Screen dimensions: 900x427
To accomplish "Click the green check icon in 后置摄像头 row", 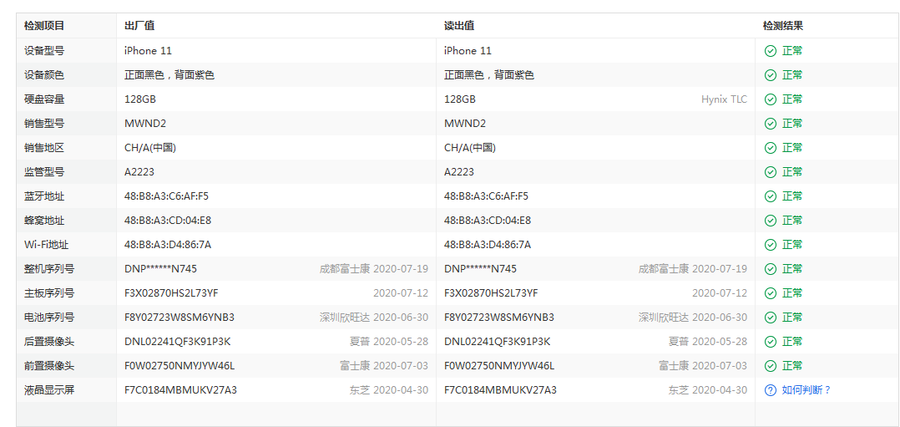I will (x=770, y=342).
